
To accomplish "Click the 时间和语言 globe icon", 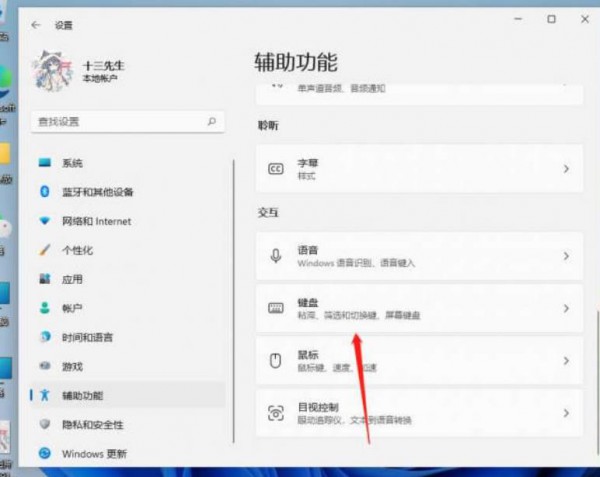I will point(45,337).
